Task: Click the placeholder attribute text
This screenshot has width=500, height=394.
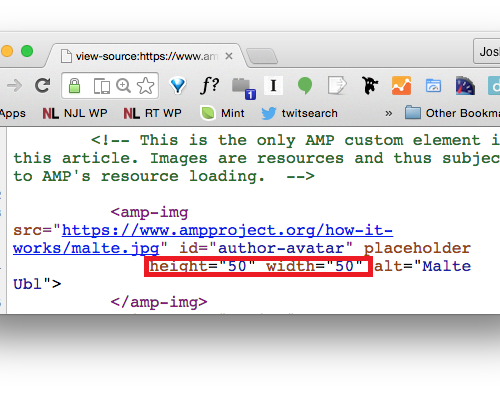Action: pyautogui.click(x=417, y=248)
